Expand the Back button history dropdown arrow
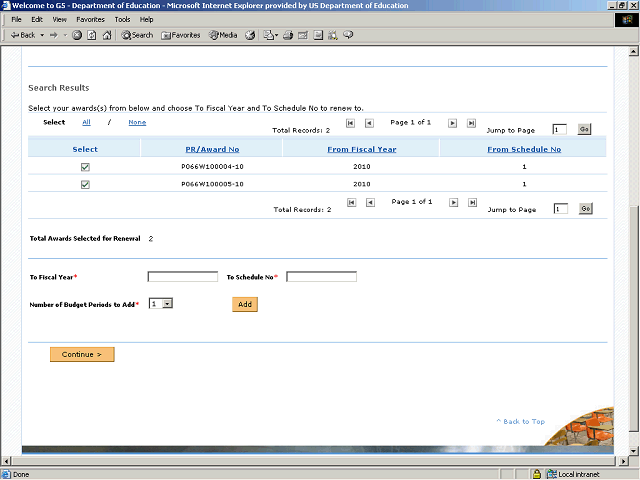The height and width of the screenshot is (480, 640). tap(40, 35)
